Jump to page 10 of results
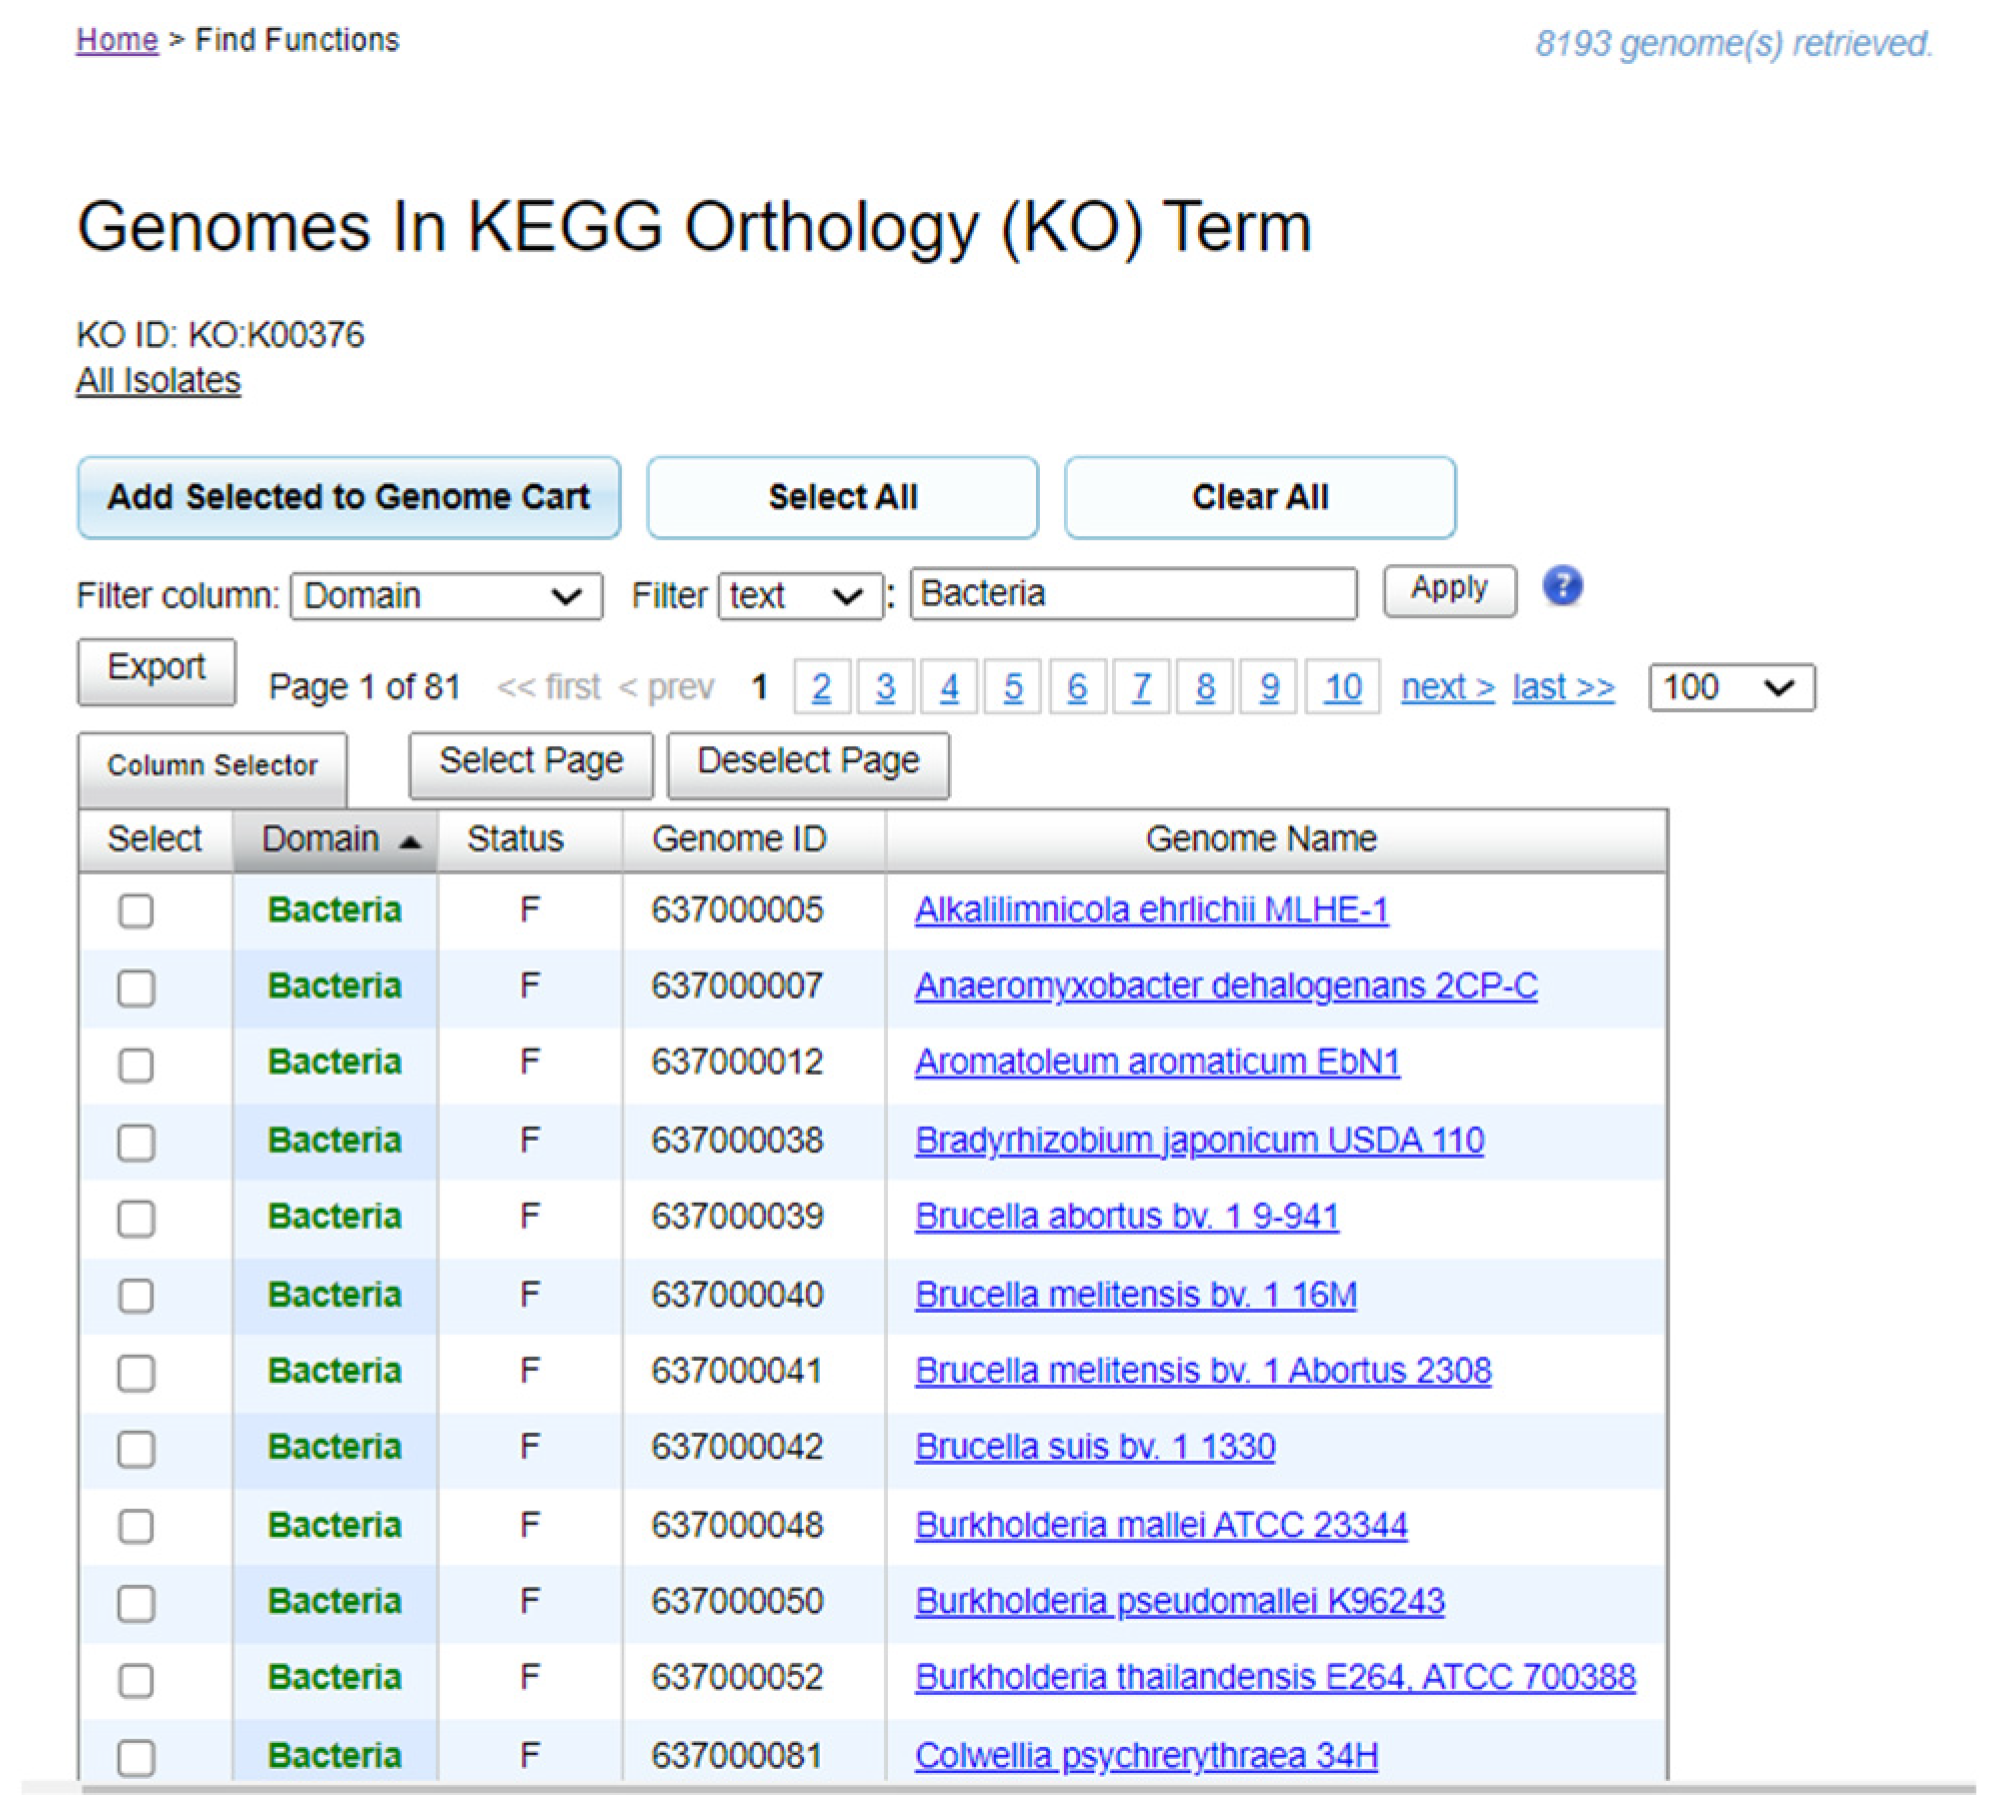This screenshot has width=1992, height=1817. (x=1342, y=688)
